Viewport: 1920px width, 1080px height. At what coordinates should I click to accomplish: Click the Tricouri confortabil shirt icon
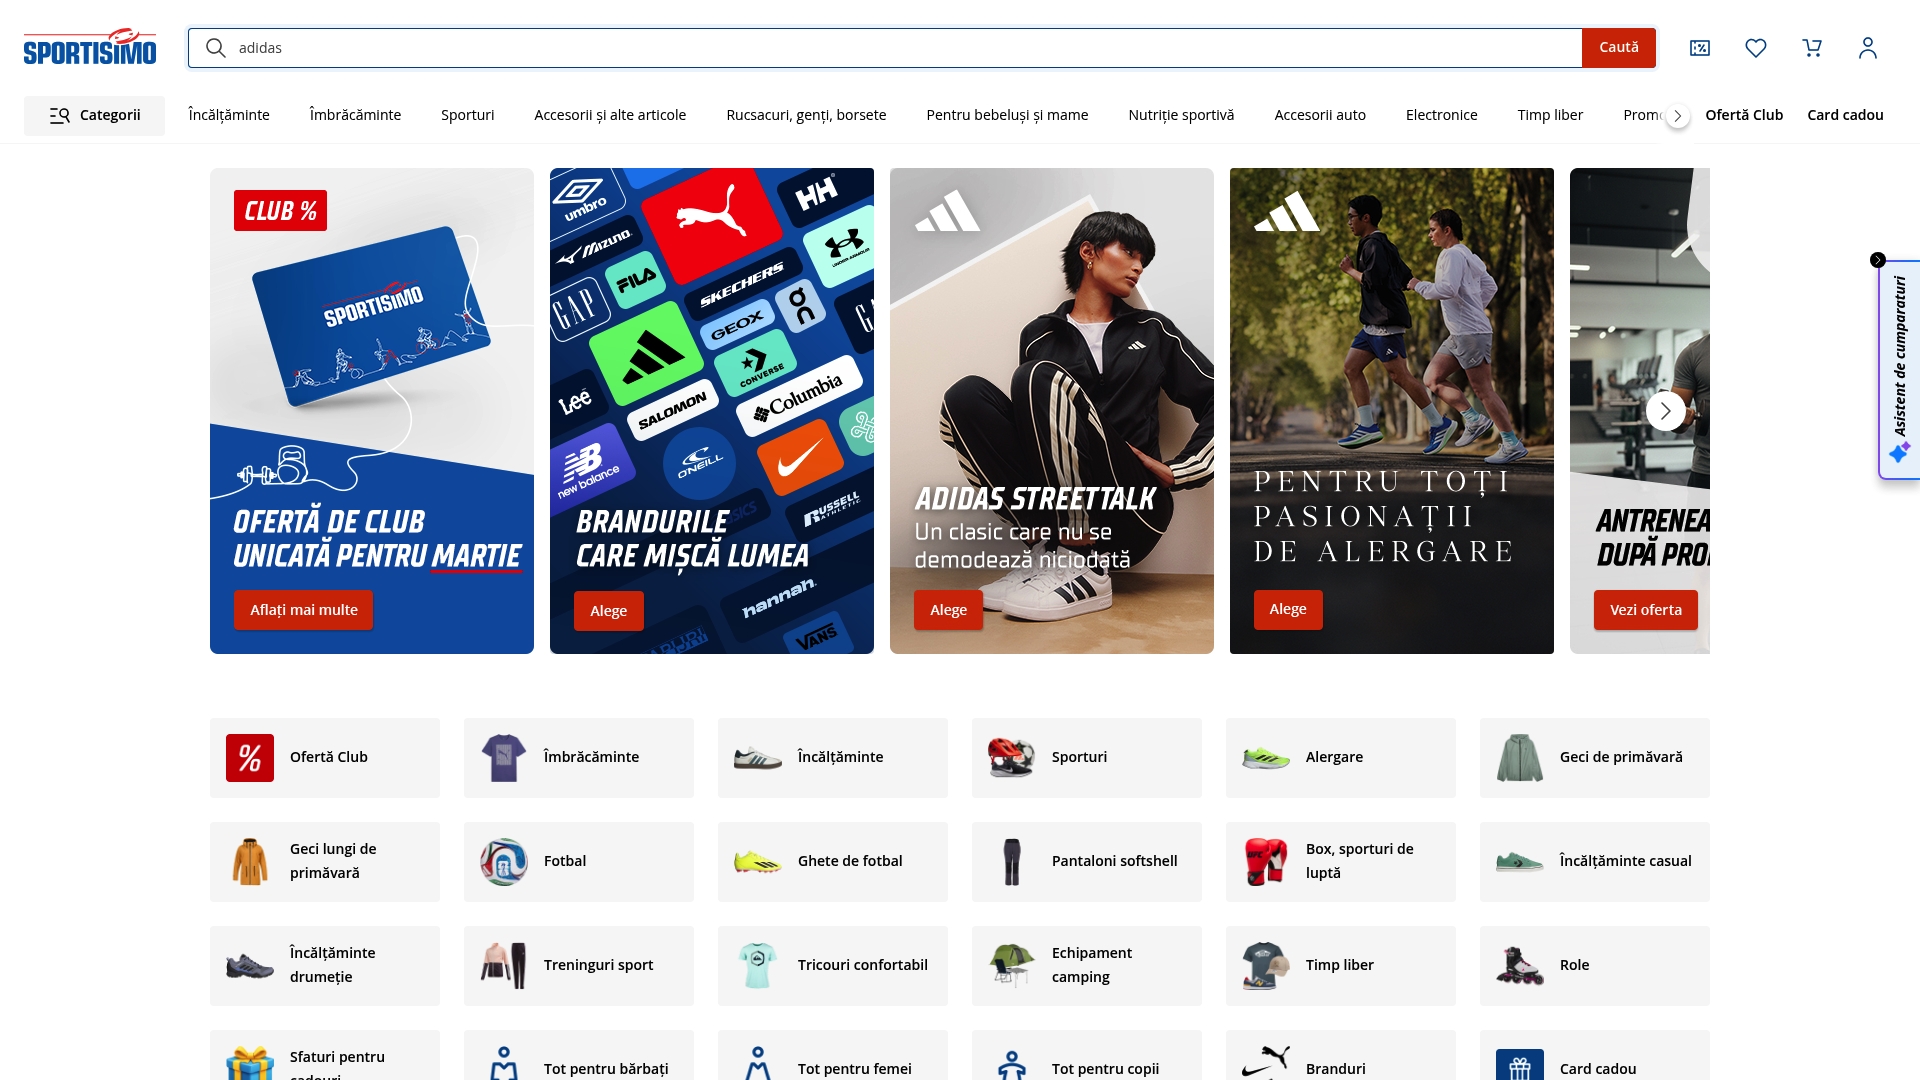tap(758, 966)
